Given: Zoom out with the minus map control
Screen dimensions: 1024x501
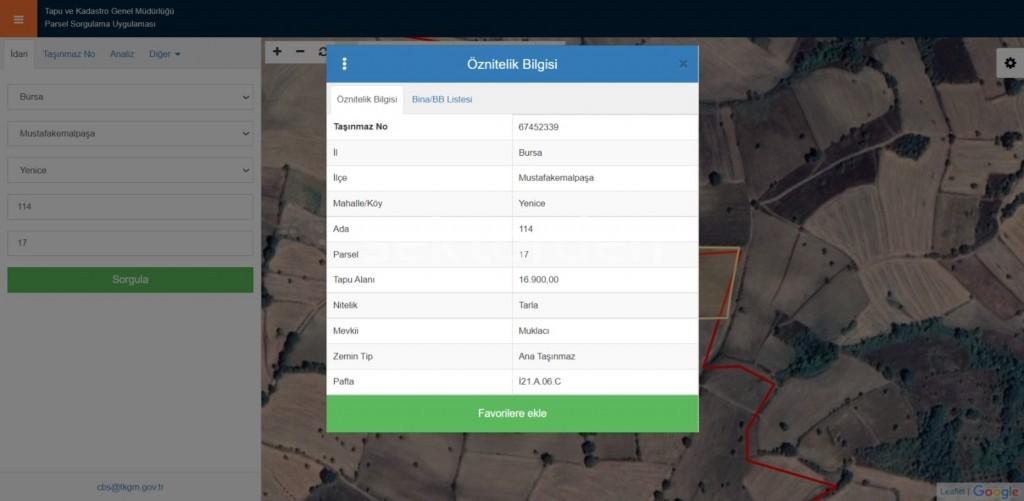Looking at the screenshot, I should 300,52.
